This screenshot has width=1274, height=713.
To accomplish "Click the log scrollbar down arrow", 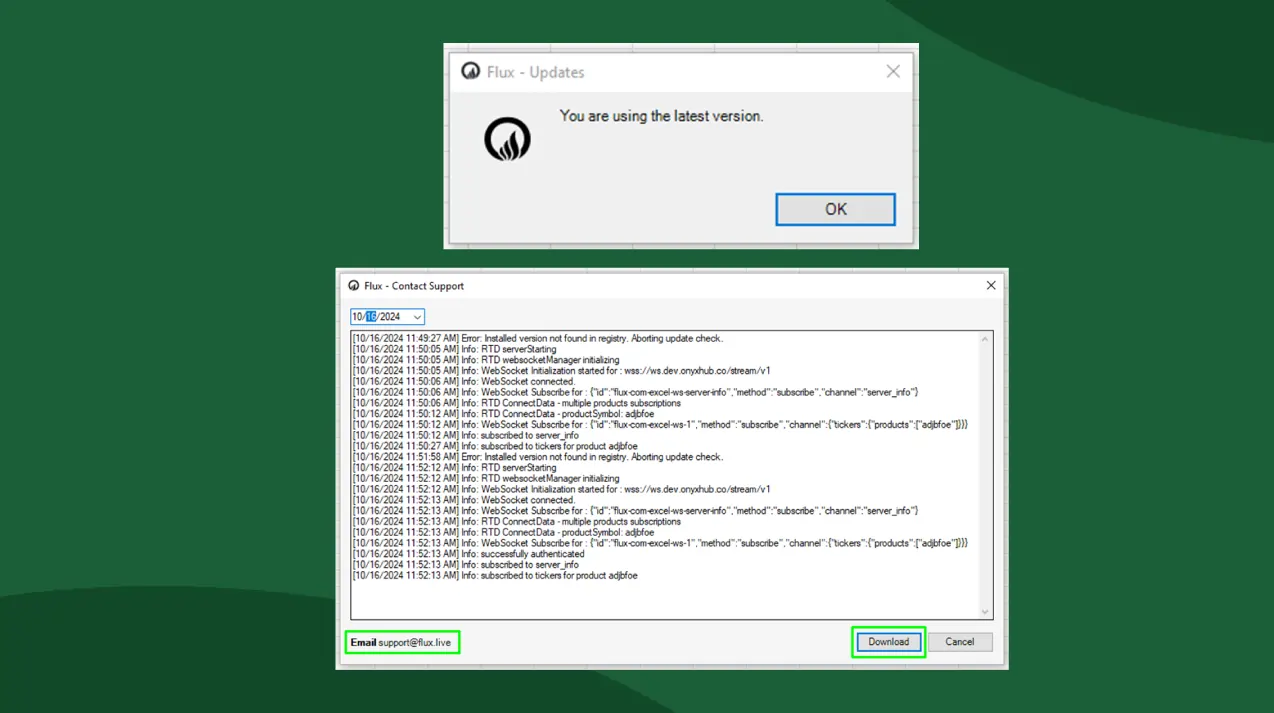I will coord(985,611).
